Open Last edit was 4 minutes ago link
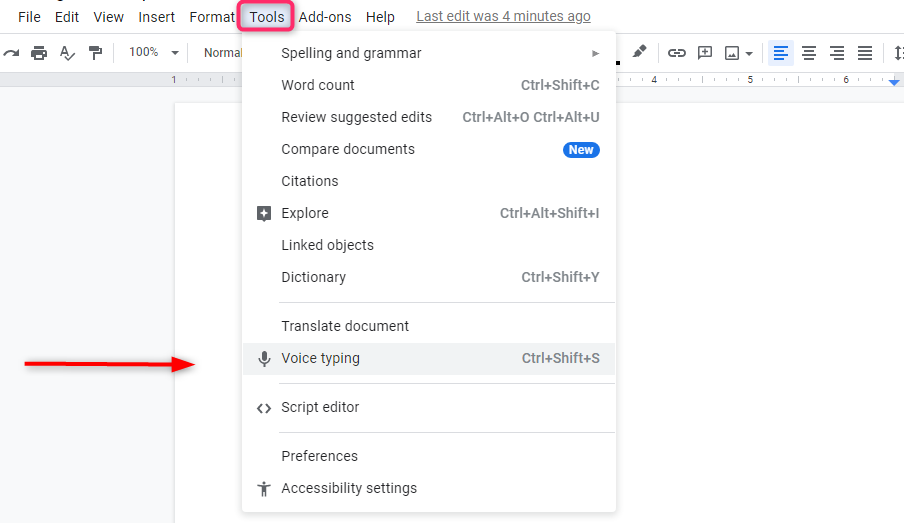Image resolution: width=904 pixels, height=523 pixels. point(503,17)
